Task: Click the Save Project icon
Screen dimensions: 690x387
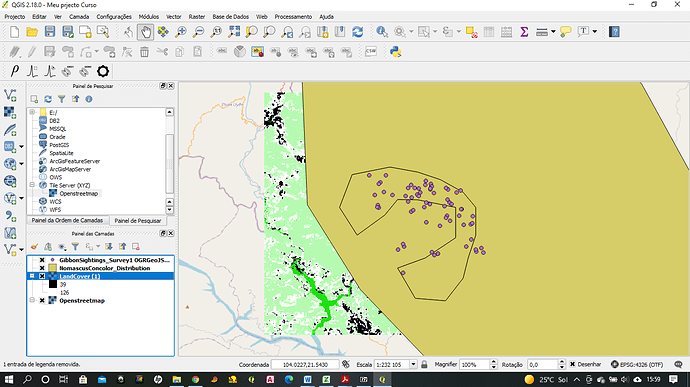Action: point(50,32)
